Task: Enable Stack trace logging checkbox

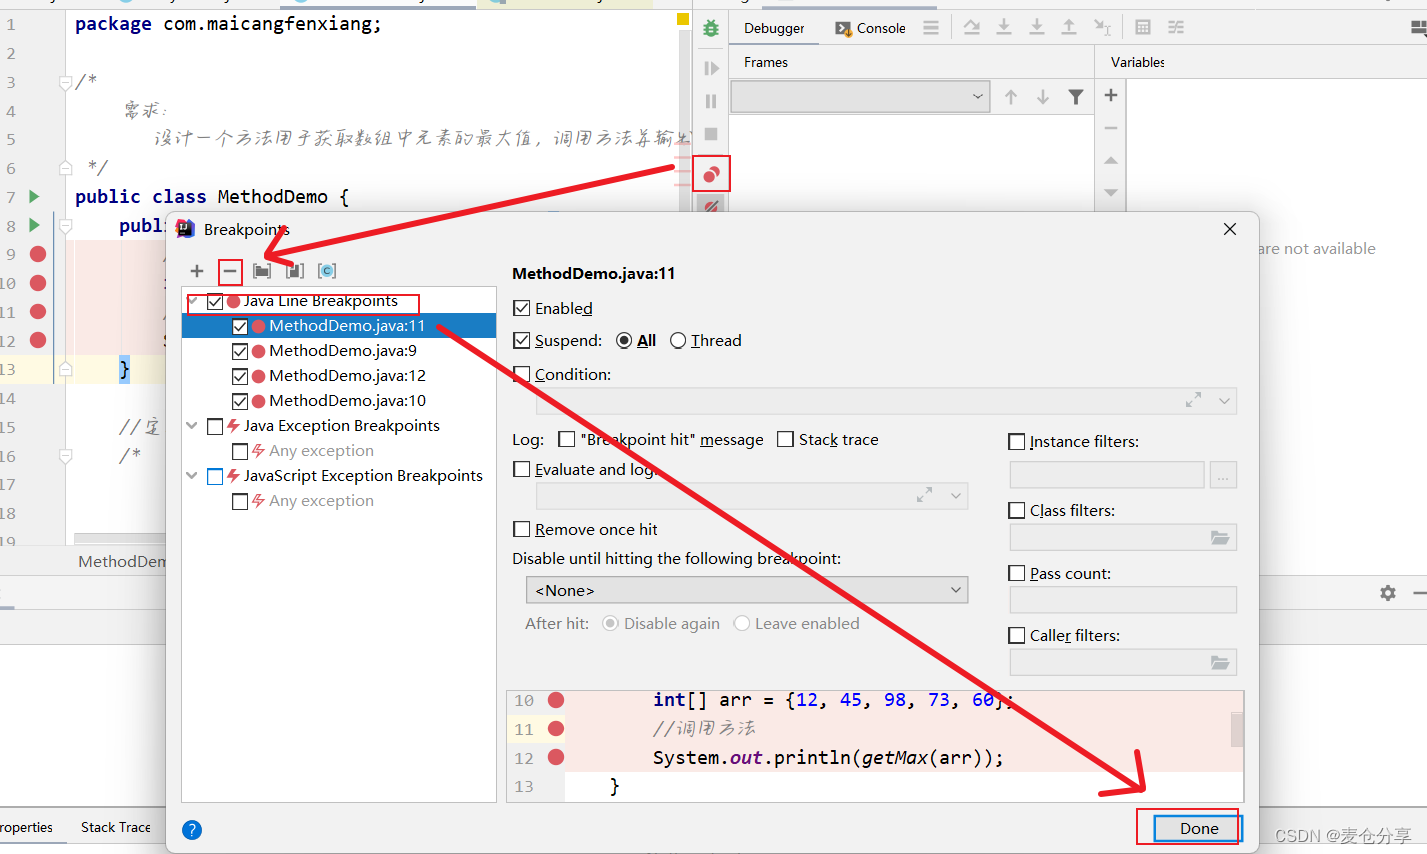Action: 785,439
